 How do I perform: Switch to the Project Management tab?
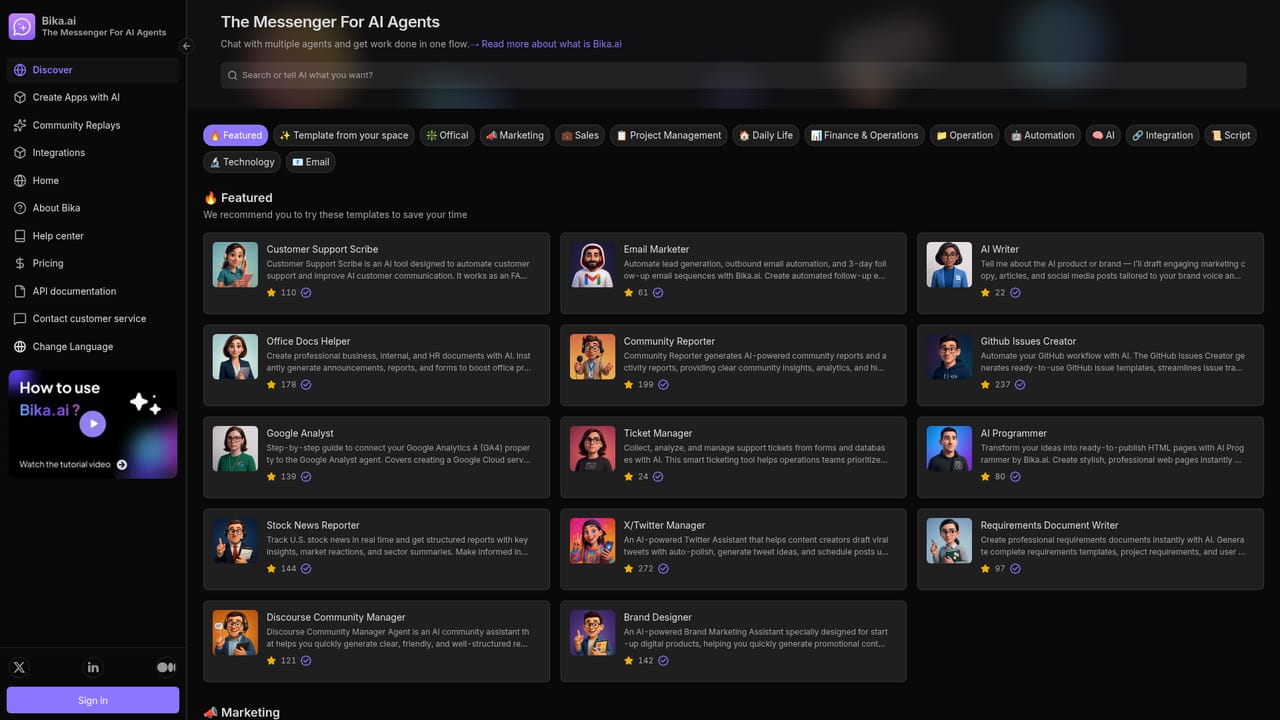(668, 135)
